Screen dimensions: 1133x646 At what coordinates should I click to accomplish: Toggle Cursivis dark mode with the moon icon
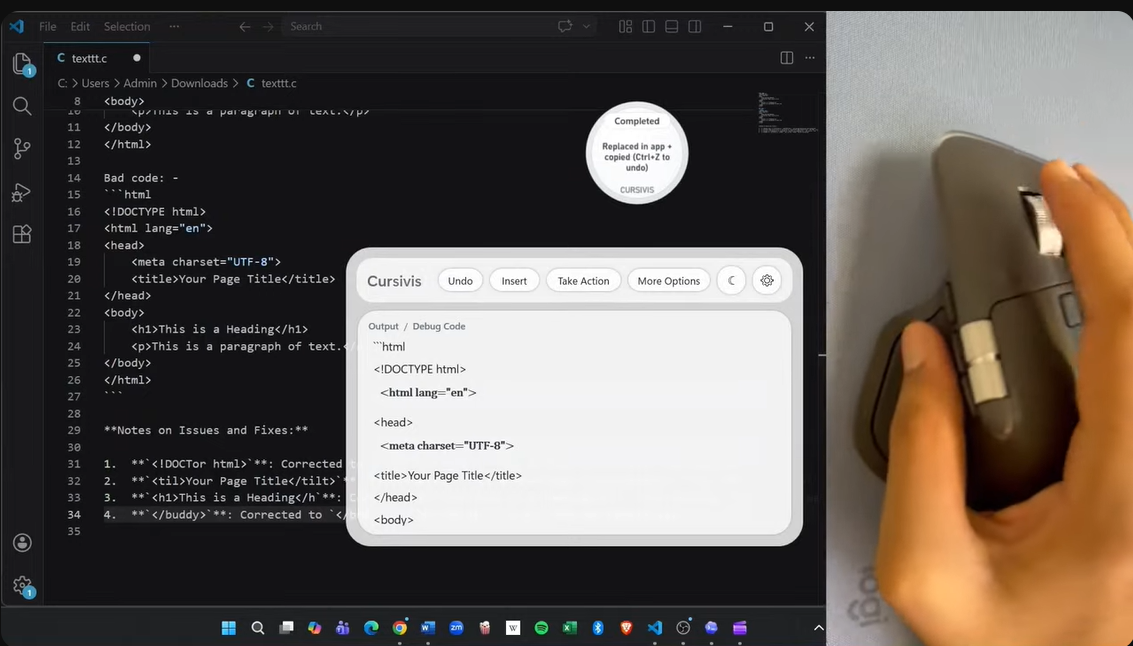[x=731, y=280]
